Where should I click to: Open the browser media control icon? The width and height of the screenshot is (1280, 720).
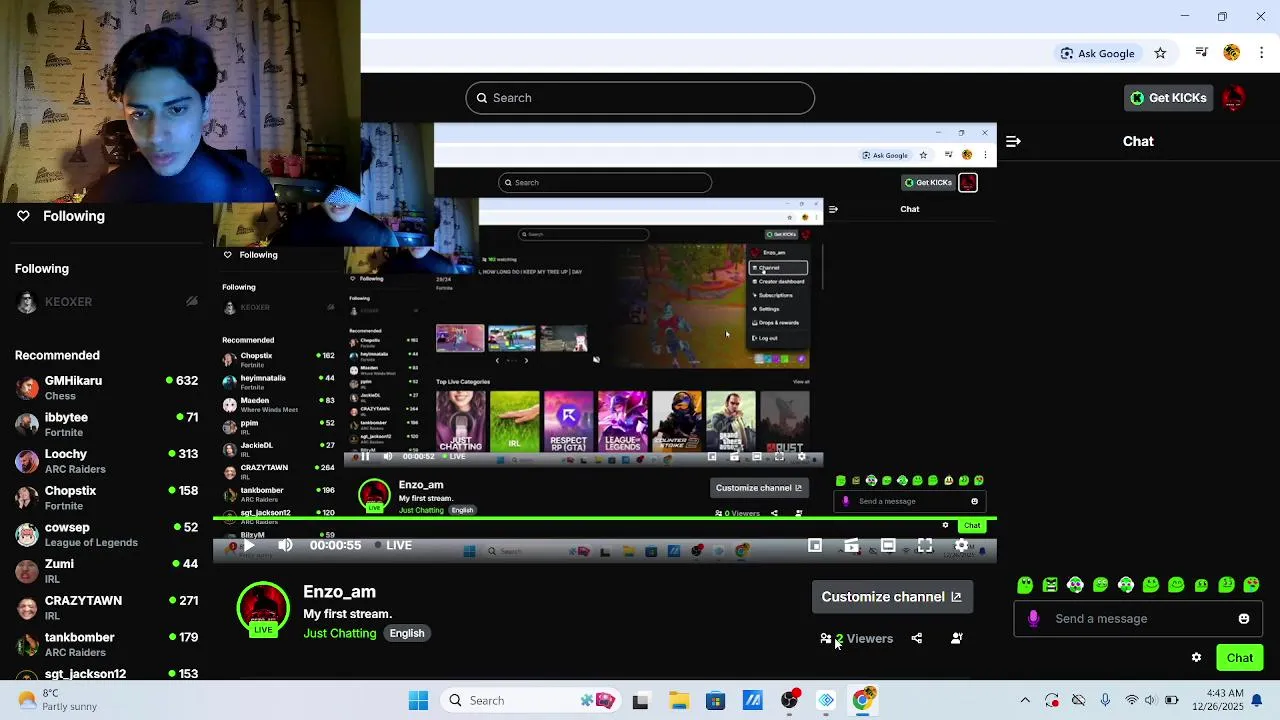click(1202, 53)
